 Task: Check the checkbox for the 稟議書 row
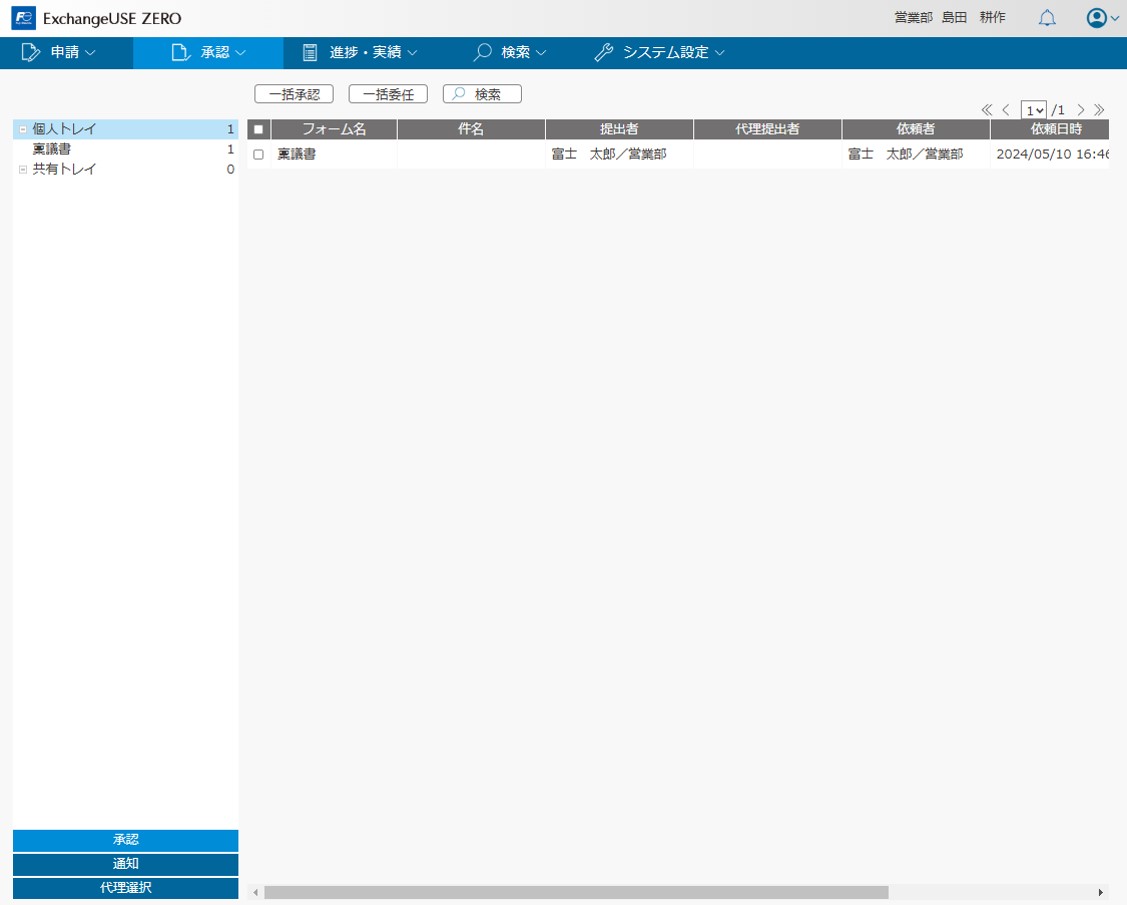coord(258,154)
